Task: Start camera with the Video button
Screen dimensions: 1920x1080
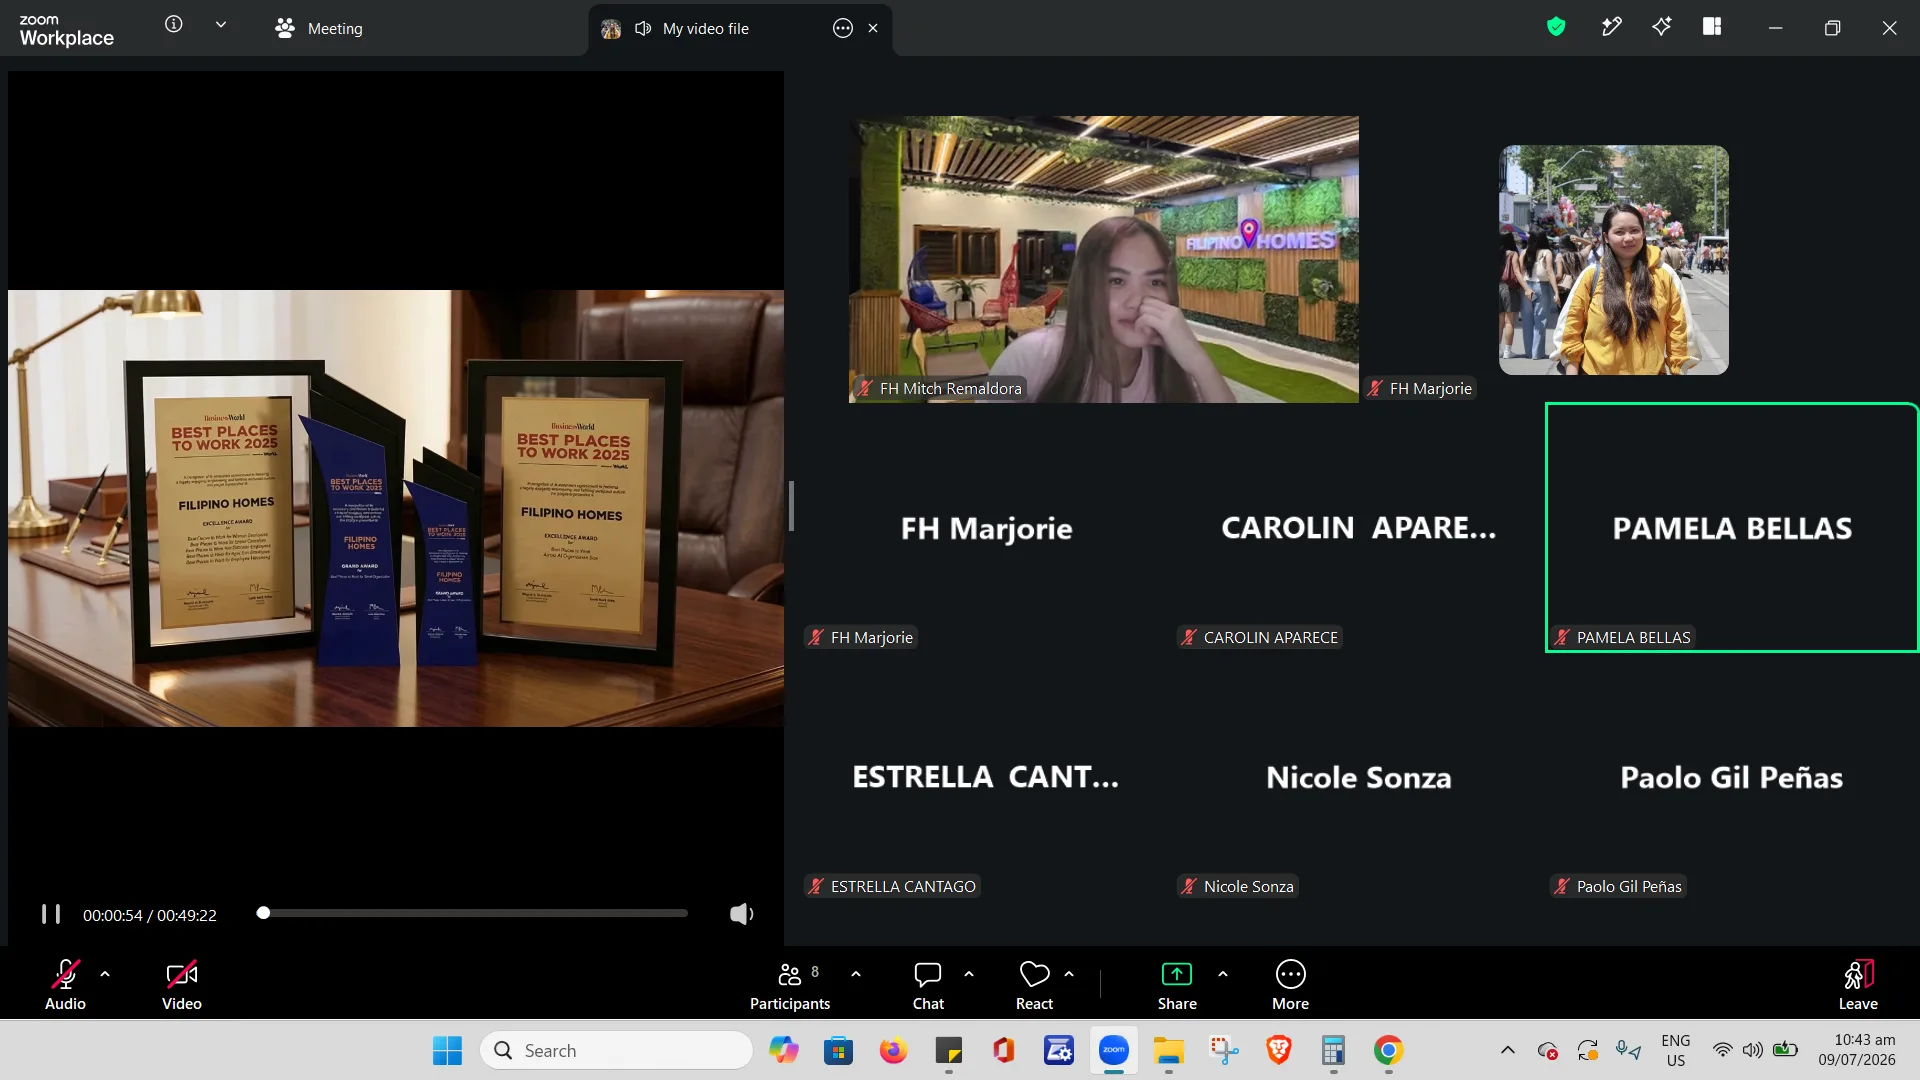Action: coord(182,984)
